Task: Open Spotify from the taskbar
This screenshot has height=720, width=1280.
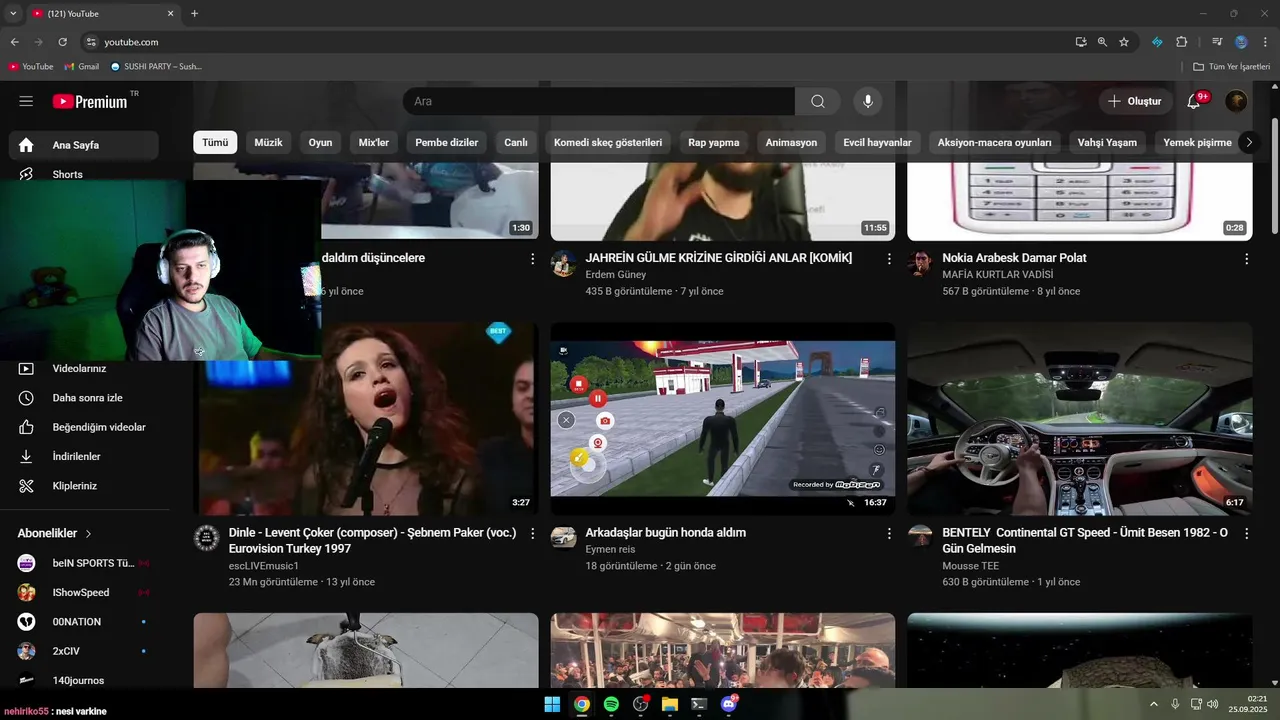Action: tap(611, 704)
